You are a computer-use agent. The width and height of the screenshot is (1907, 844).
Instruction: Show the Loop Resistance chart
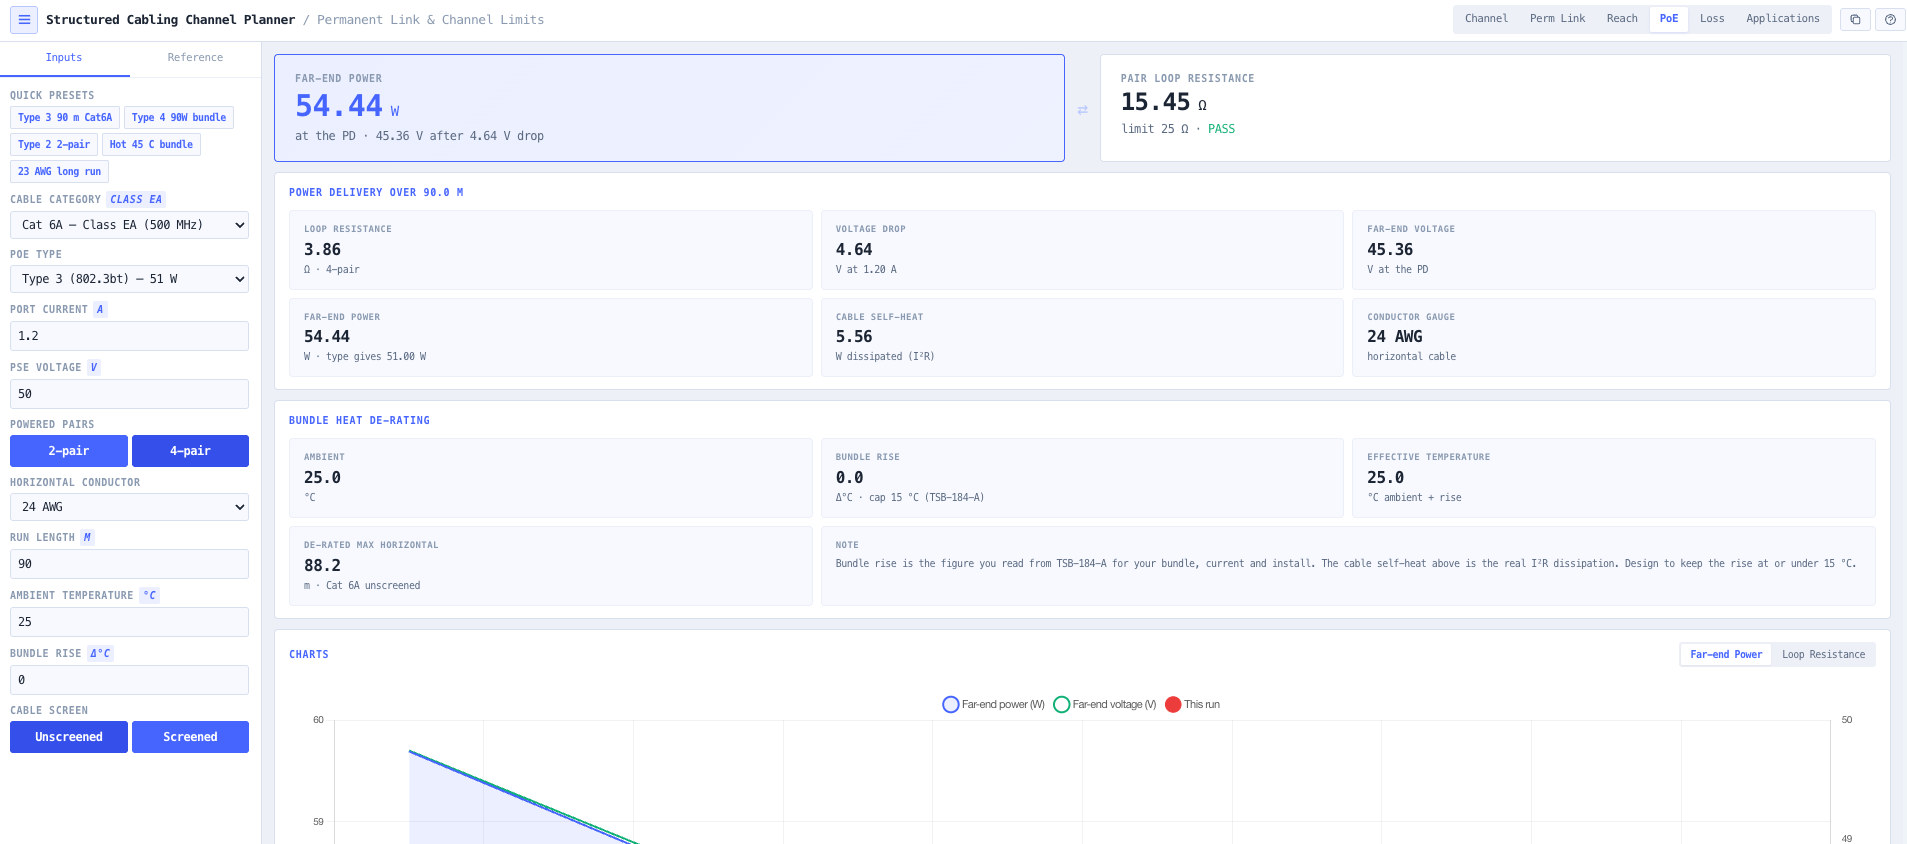1823,655
